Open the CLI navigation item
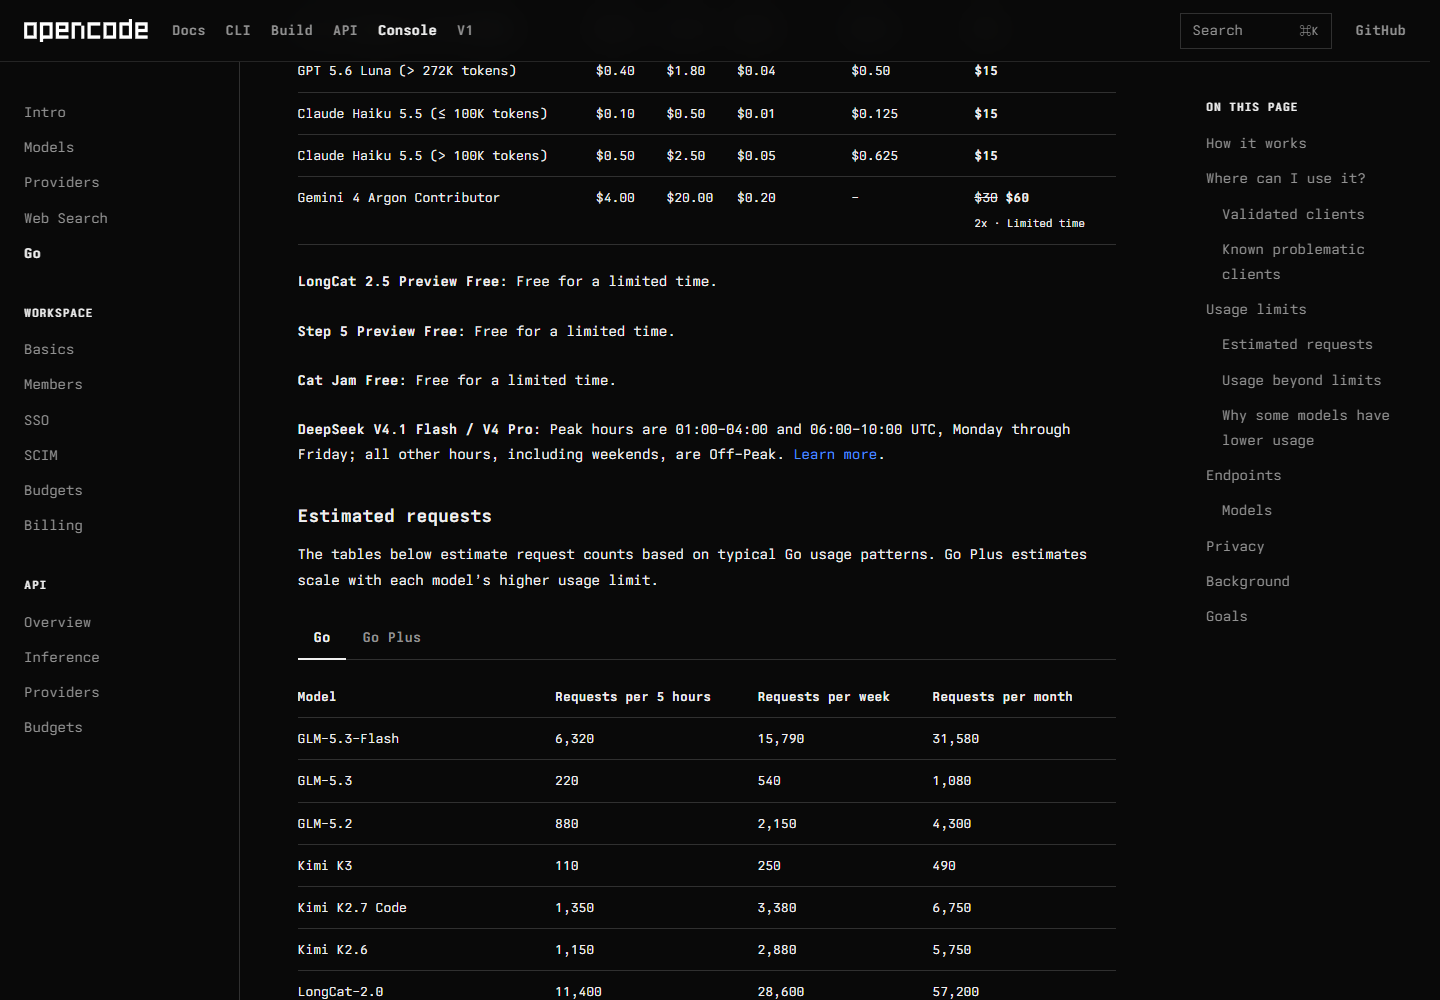This screenshot has width=1440, height=1000. point(238,30)
